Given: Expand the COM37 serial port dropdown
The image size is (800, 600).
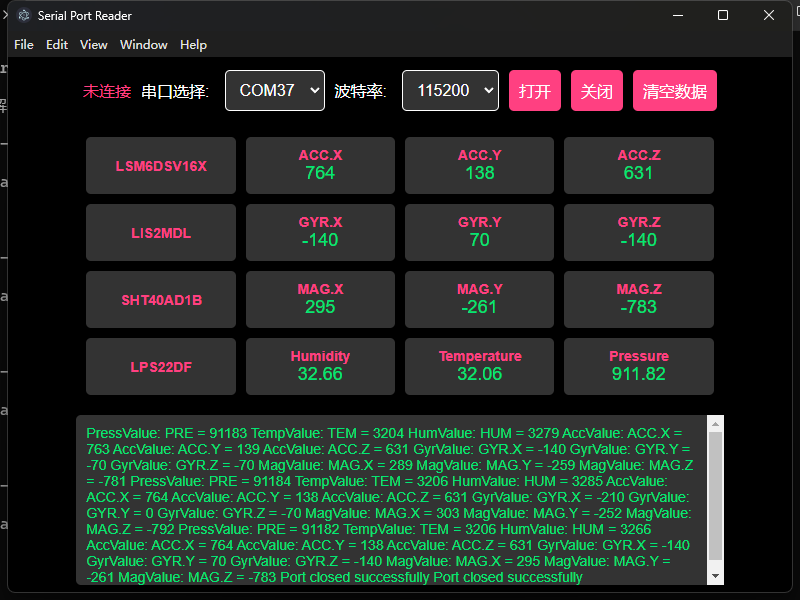Looking at the screenshot, I should click(x=275, y=90).
